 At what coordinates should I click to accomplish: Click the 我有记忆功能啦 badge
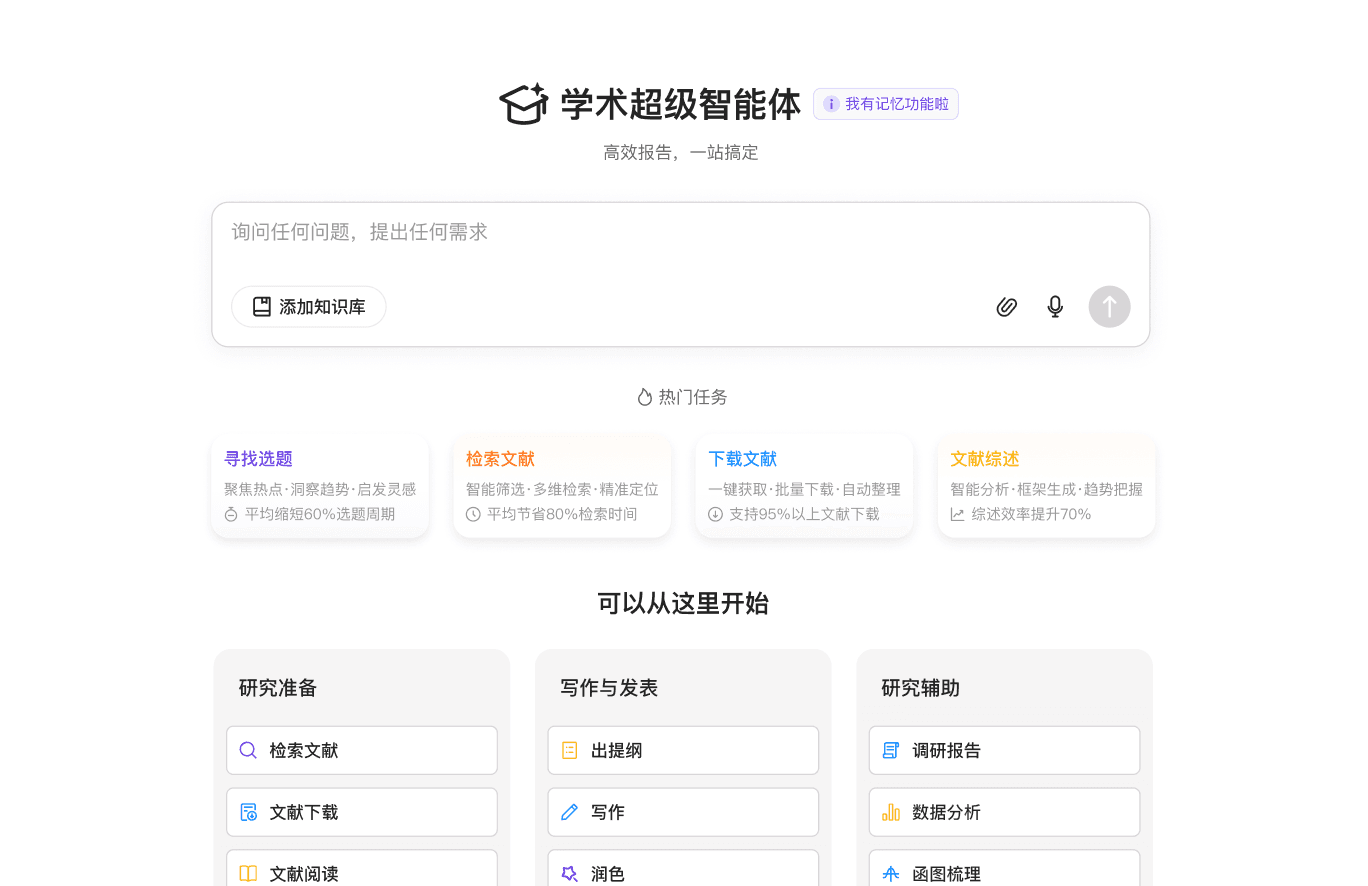coord(886,104)
